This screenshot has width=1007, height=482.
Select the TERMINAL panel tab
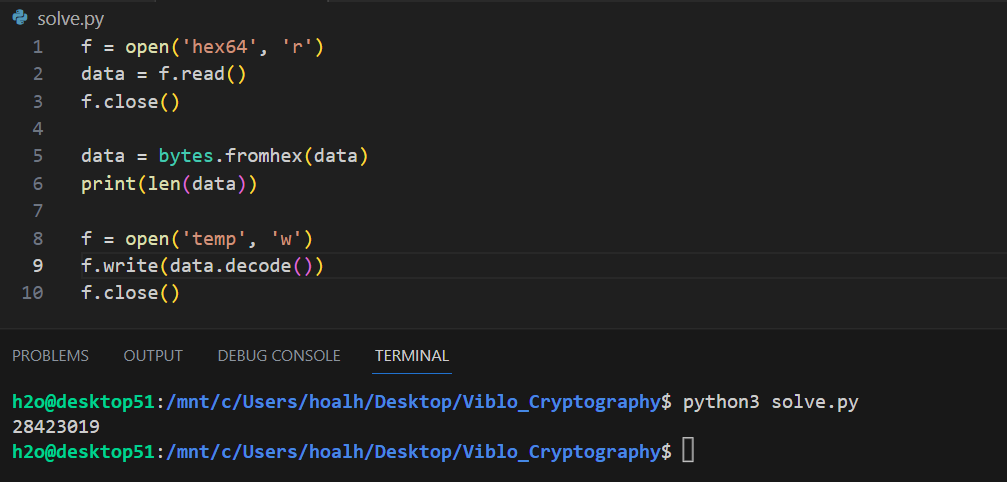click(x=412, y=356)
